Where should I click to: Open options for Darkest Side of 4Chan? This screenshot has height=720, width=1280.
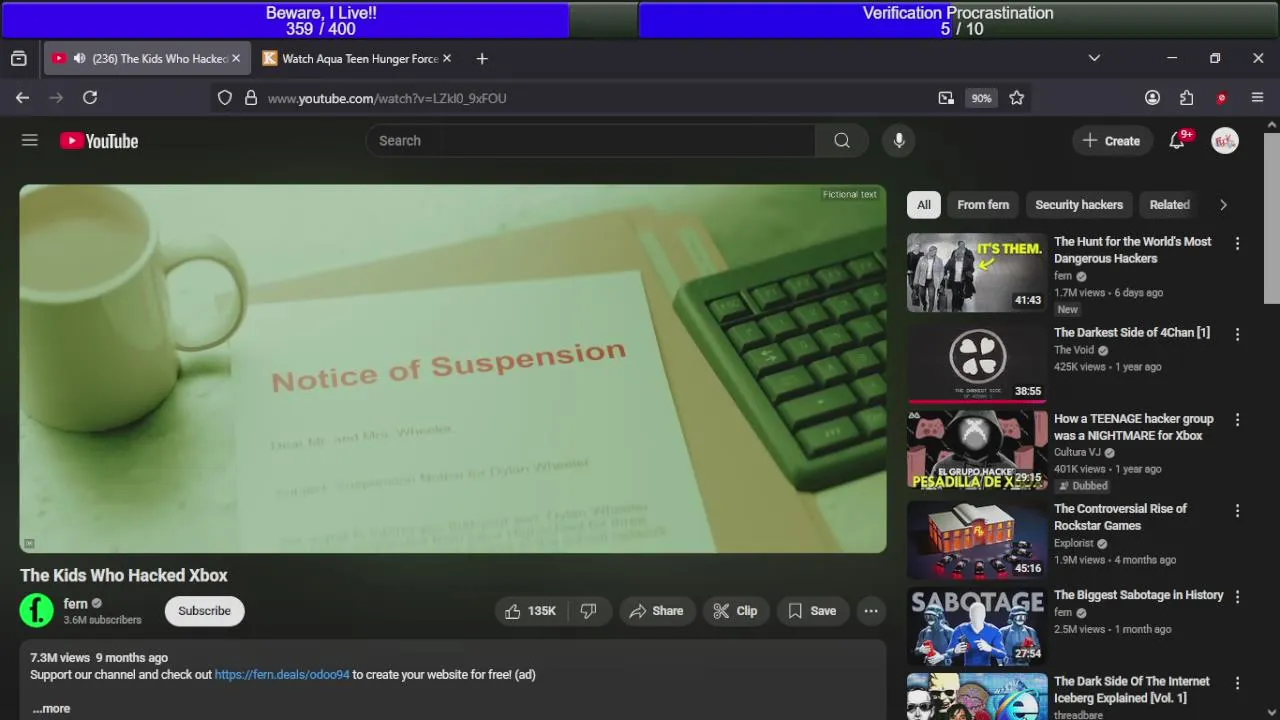click(1237, 335)
